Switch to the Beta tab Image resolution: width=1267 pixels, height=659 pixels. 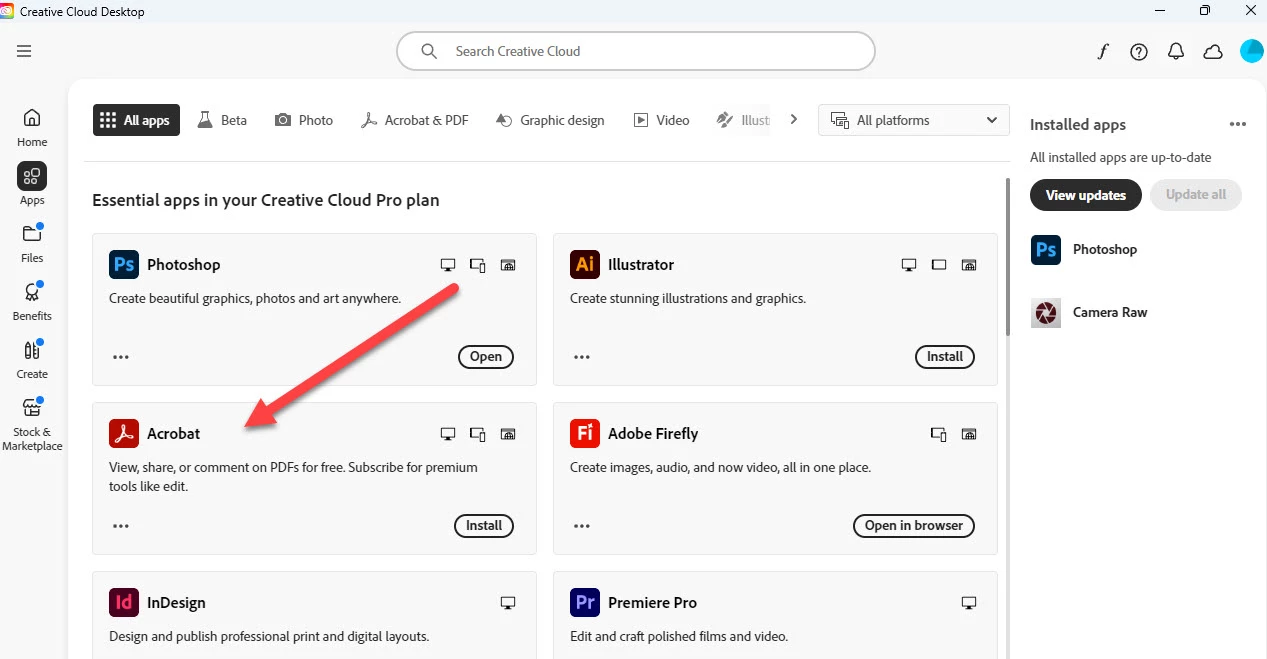click(222, 120)
